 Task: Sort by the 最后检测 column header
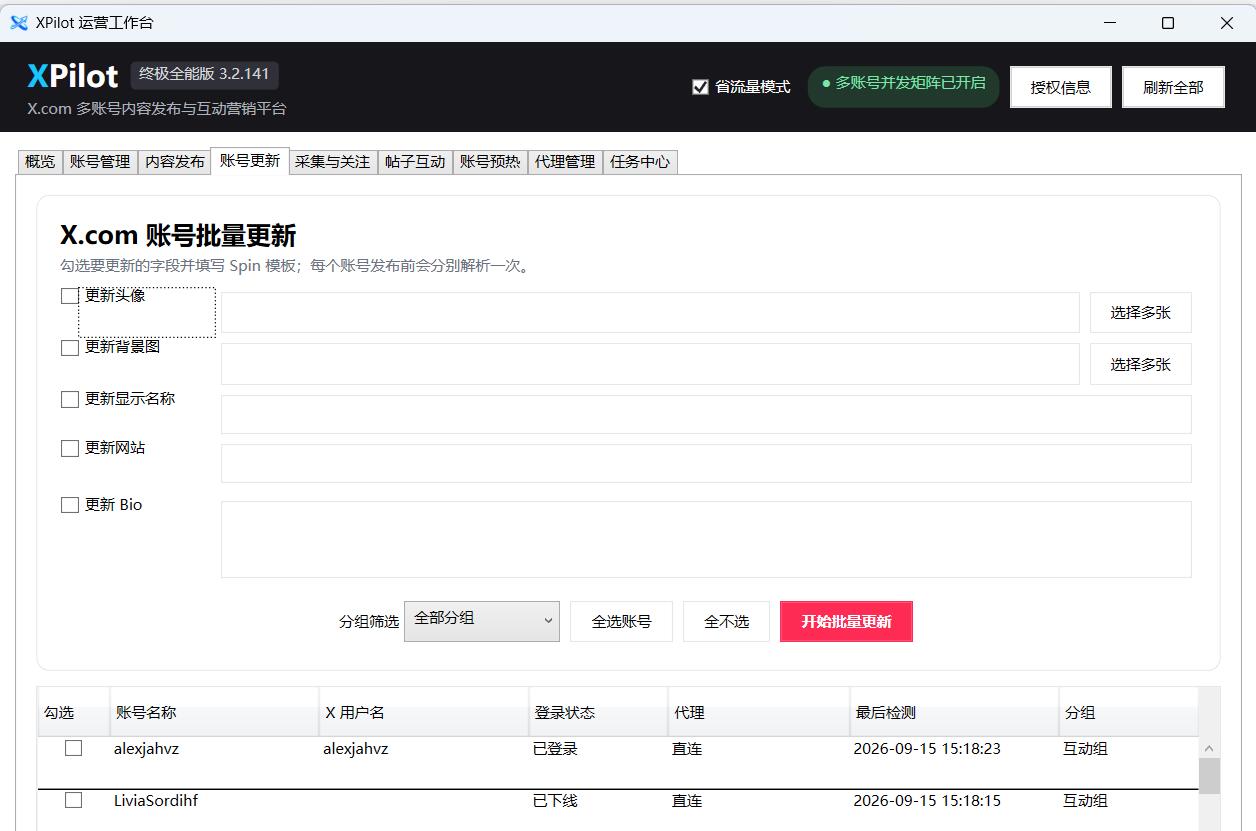(x=954, y=712)
